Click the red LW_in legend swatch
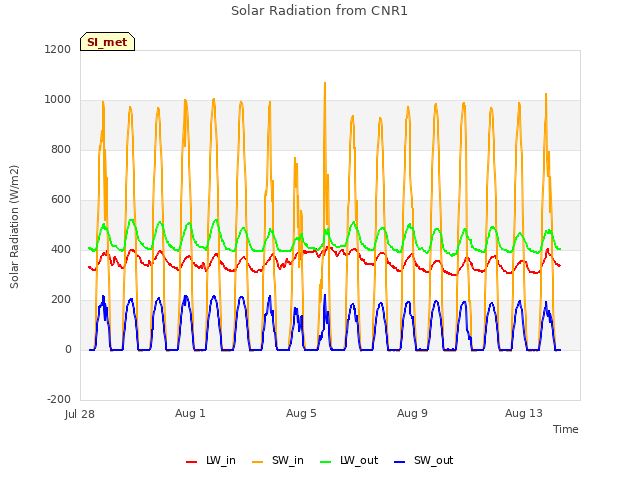Image resolution: width=640 pixels, height=480 pixels. (191, 462)
